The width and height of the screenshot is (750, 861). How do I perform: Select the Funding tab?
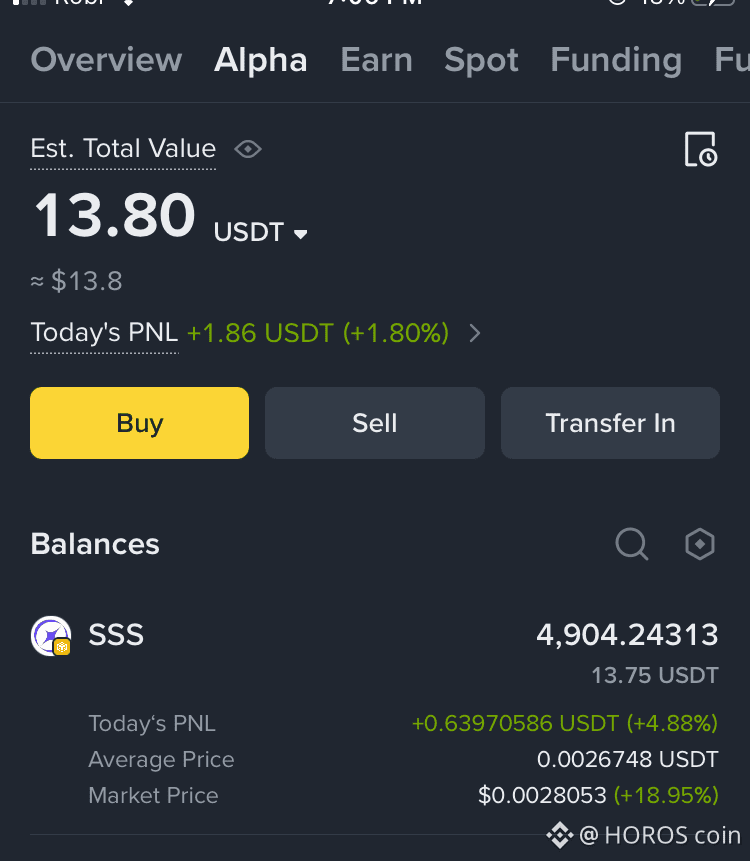(x=616, y=59)
